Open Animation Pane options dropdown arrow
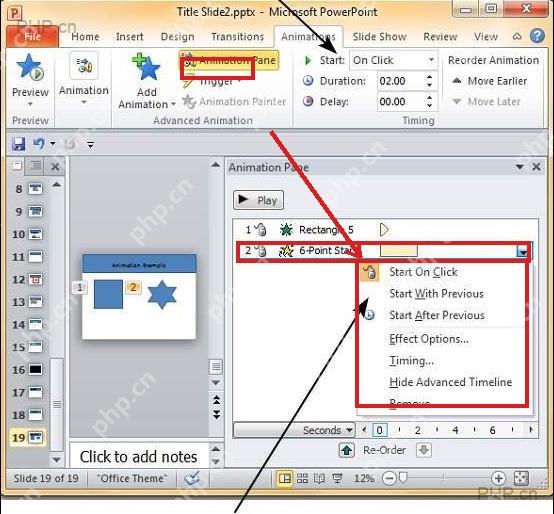The image size is (554, 514). [x=519, y=167]
